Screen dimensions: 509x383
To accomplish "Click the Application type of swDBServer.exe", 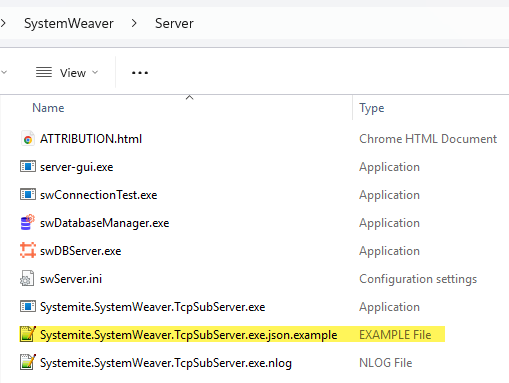I will pyautogui.click(x=389, y=251).
